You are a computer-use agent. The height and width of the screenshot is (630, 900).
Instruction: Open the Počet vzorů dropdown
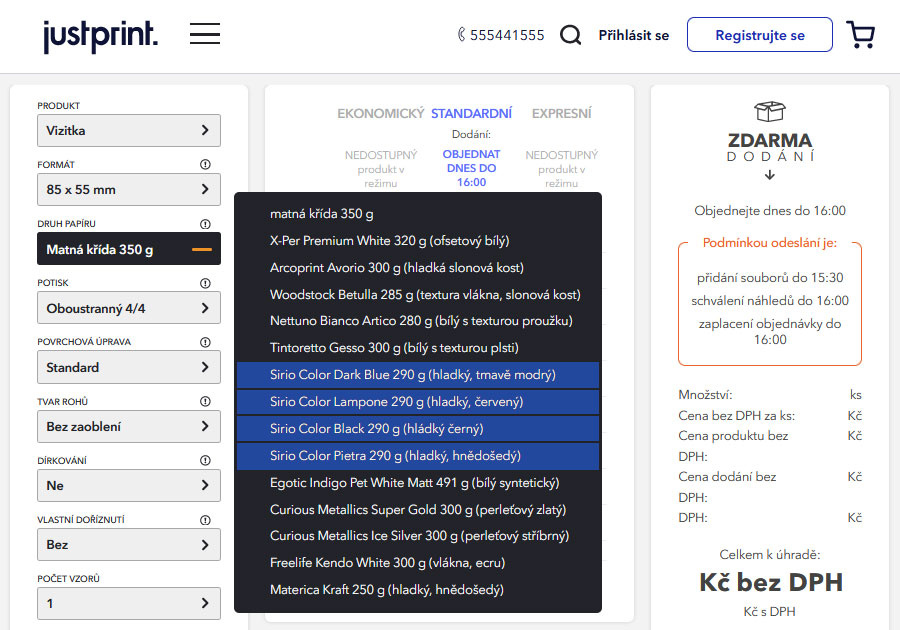tap(129, 603)
